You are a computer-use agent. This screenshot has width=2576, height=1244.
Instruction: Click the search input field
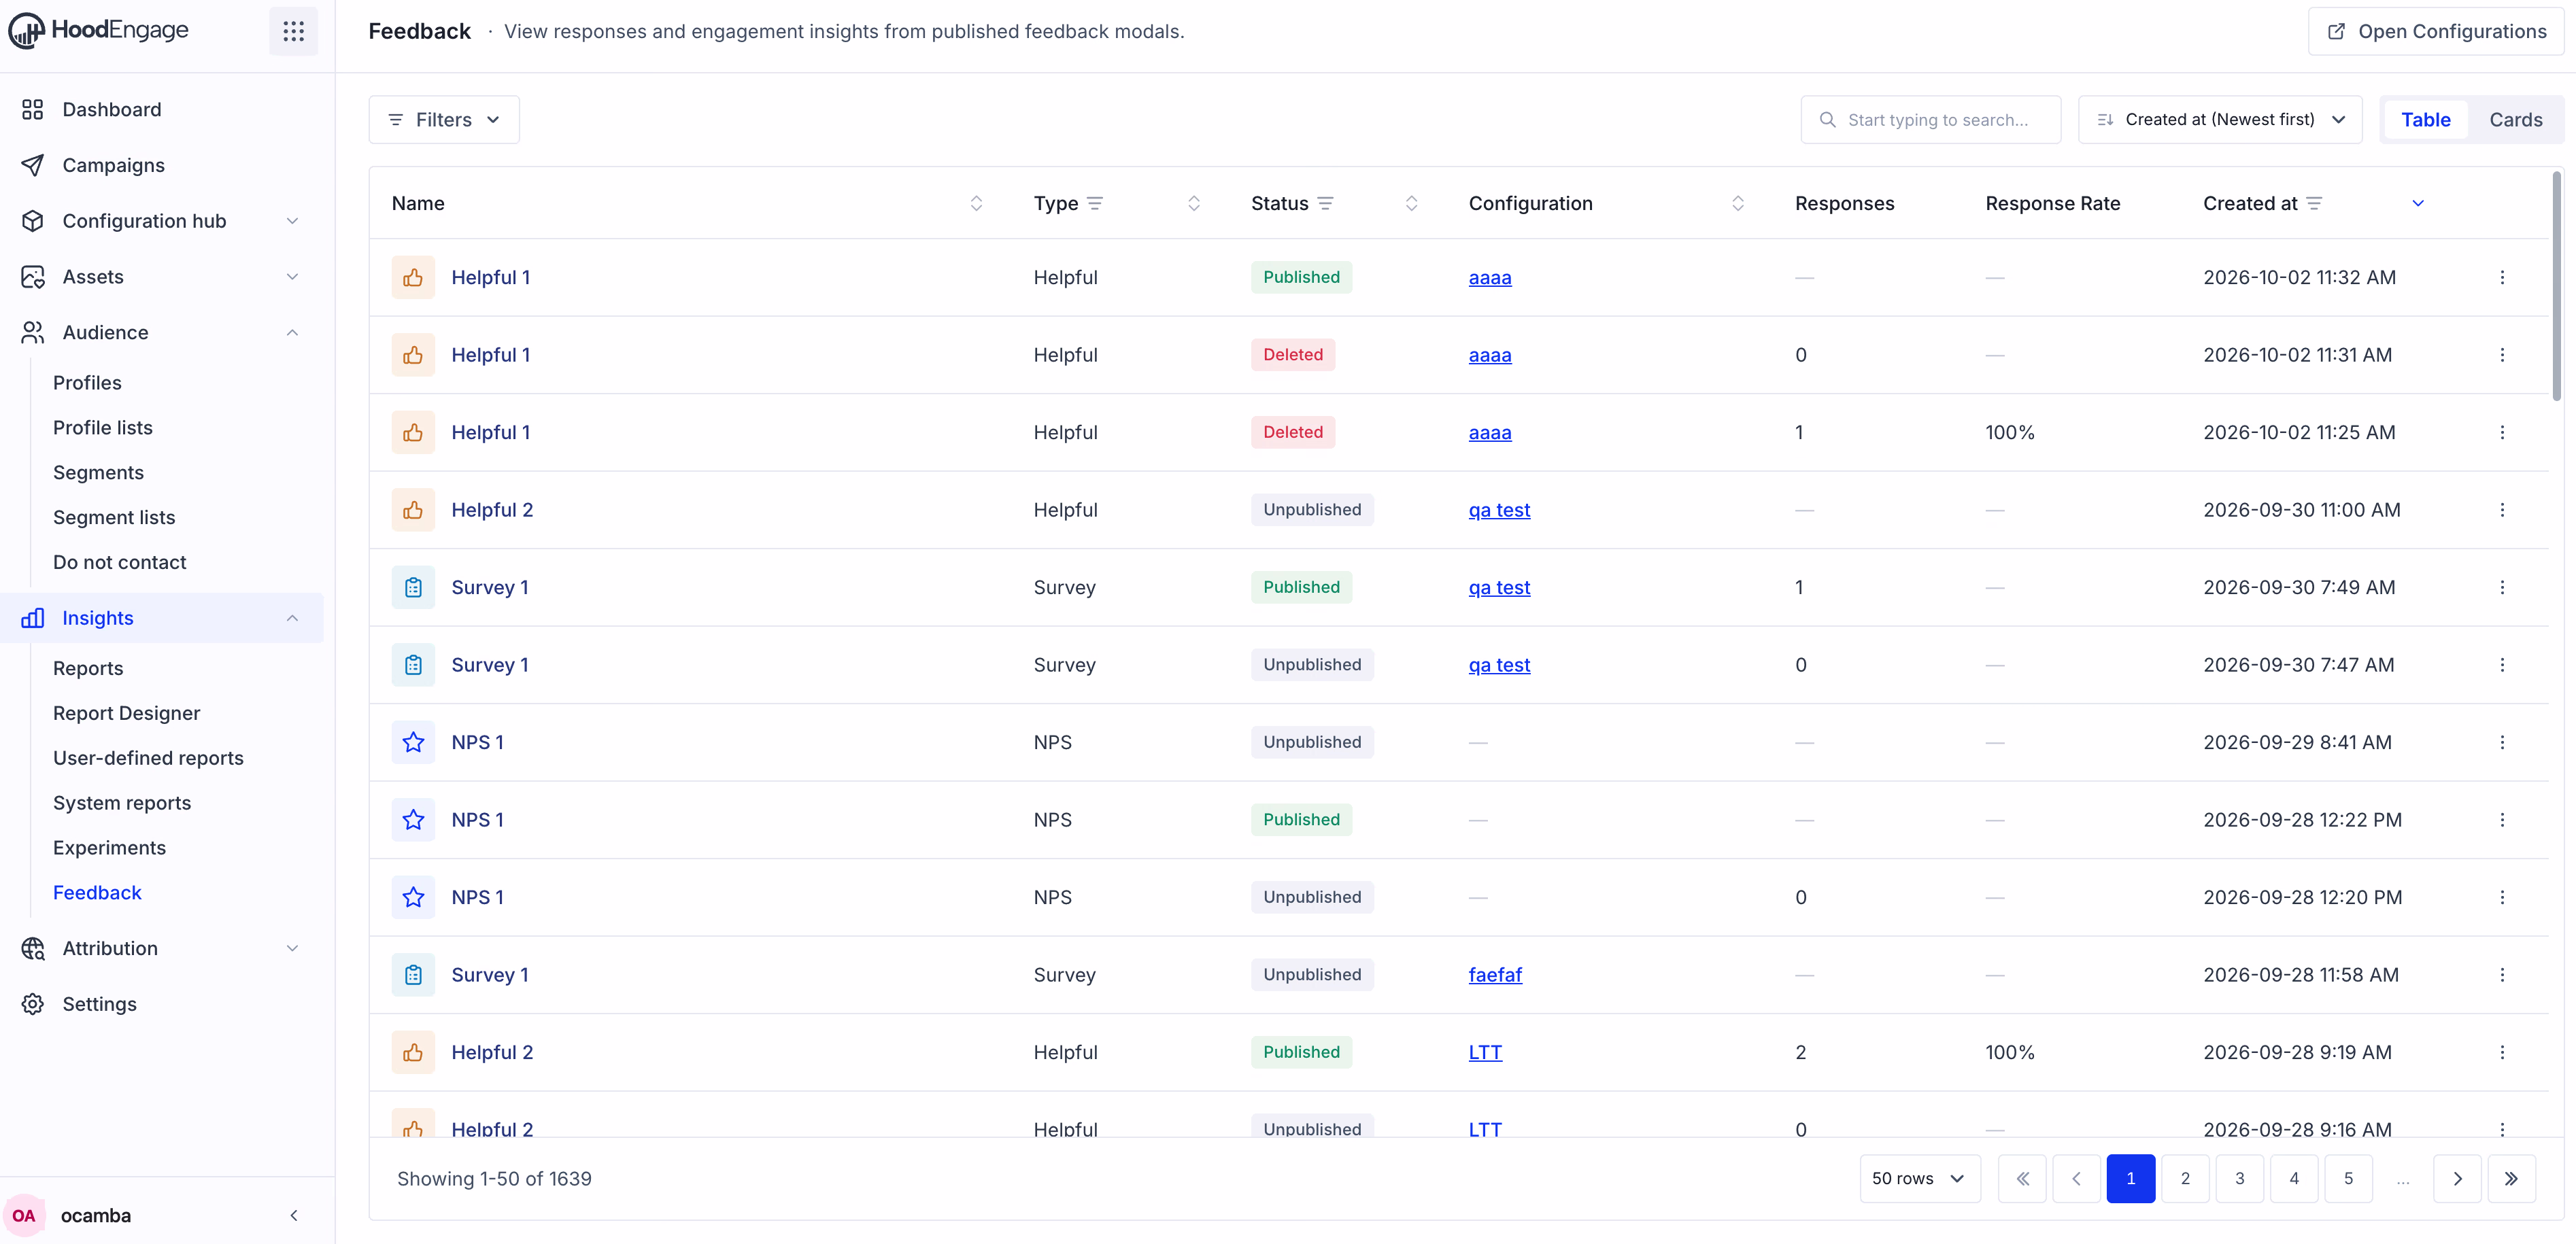pos(1930,119)
